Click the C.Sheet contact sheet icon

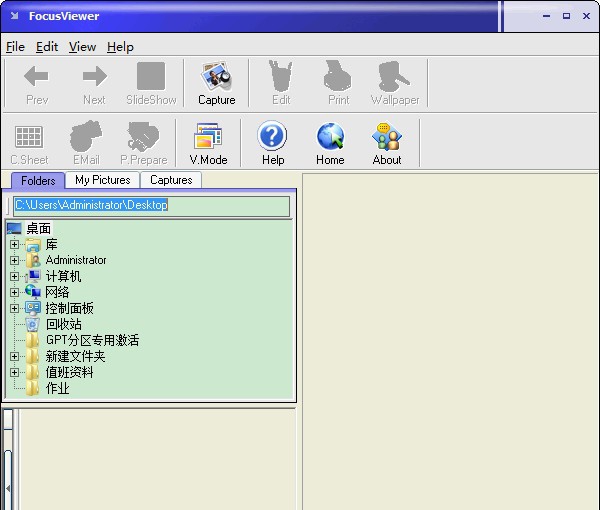pyautogui.click(x=29, y=137)
